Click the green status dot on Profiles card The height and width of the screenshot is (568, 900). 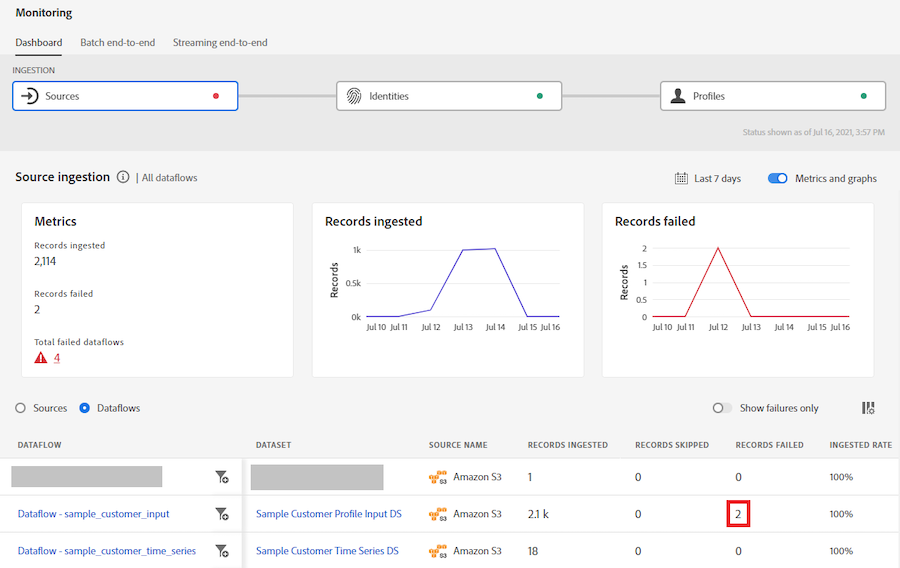pos(864,96)
